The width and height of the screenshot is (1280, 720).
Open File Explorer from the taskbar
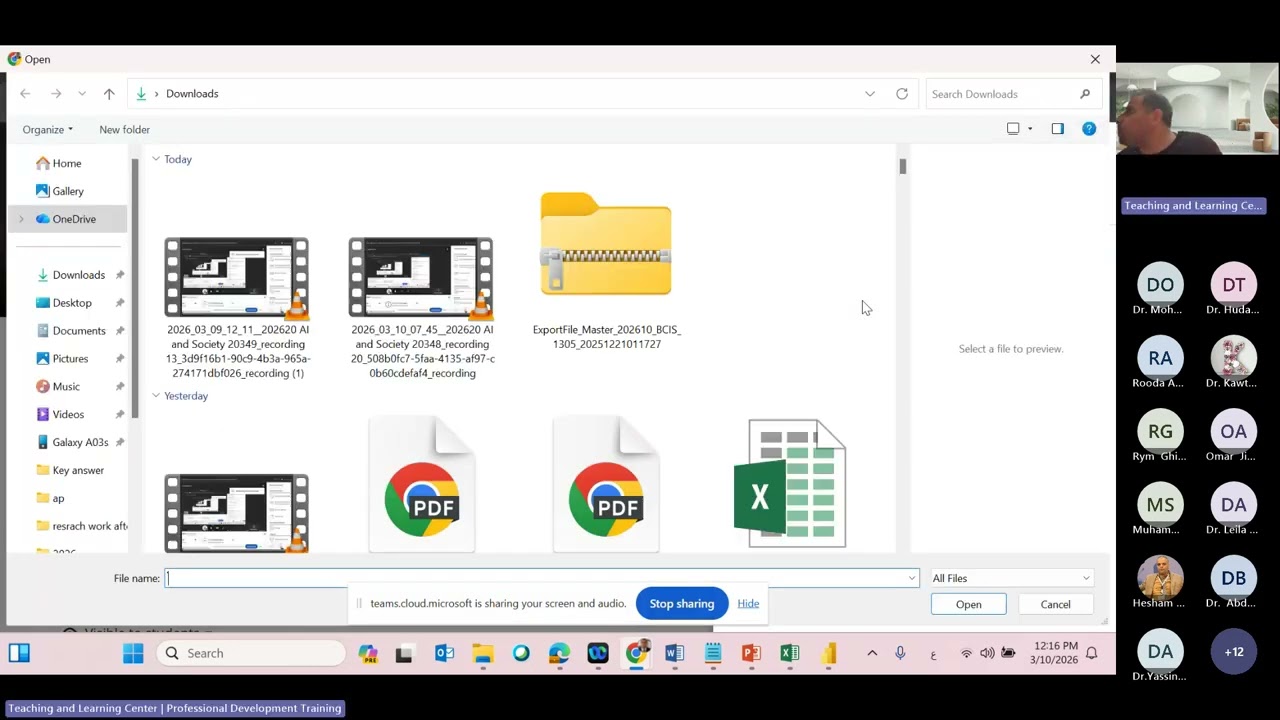click(483, 654)
